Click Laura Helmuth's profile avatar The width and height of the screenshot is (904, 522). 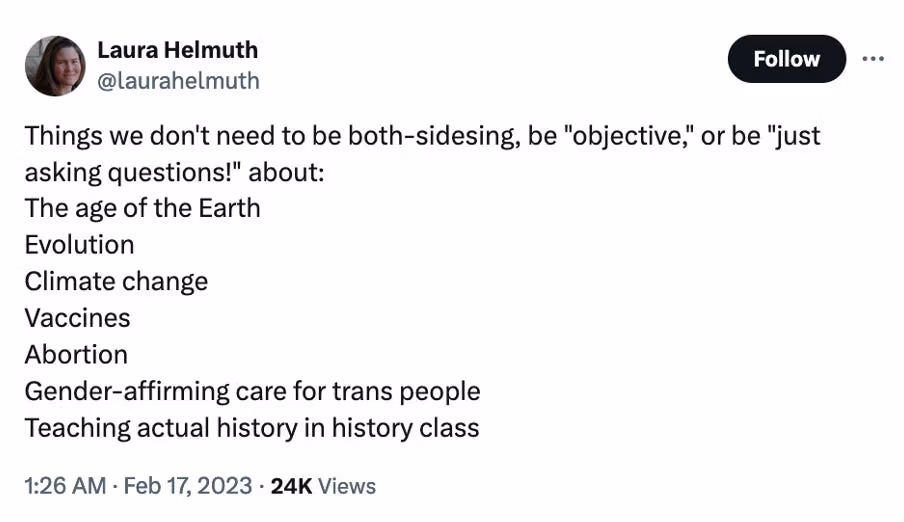(55, 66)
